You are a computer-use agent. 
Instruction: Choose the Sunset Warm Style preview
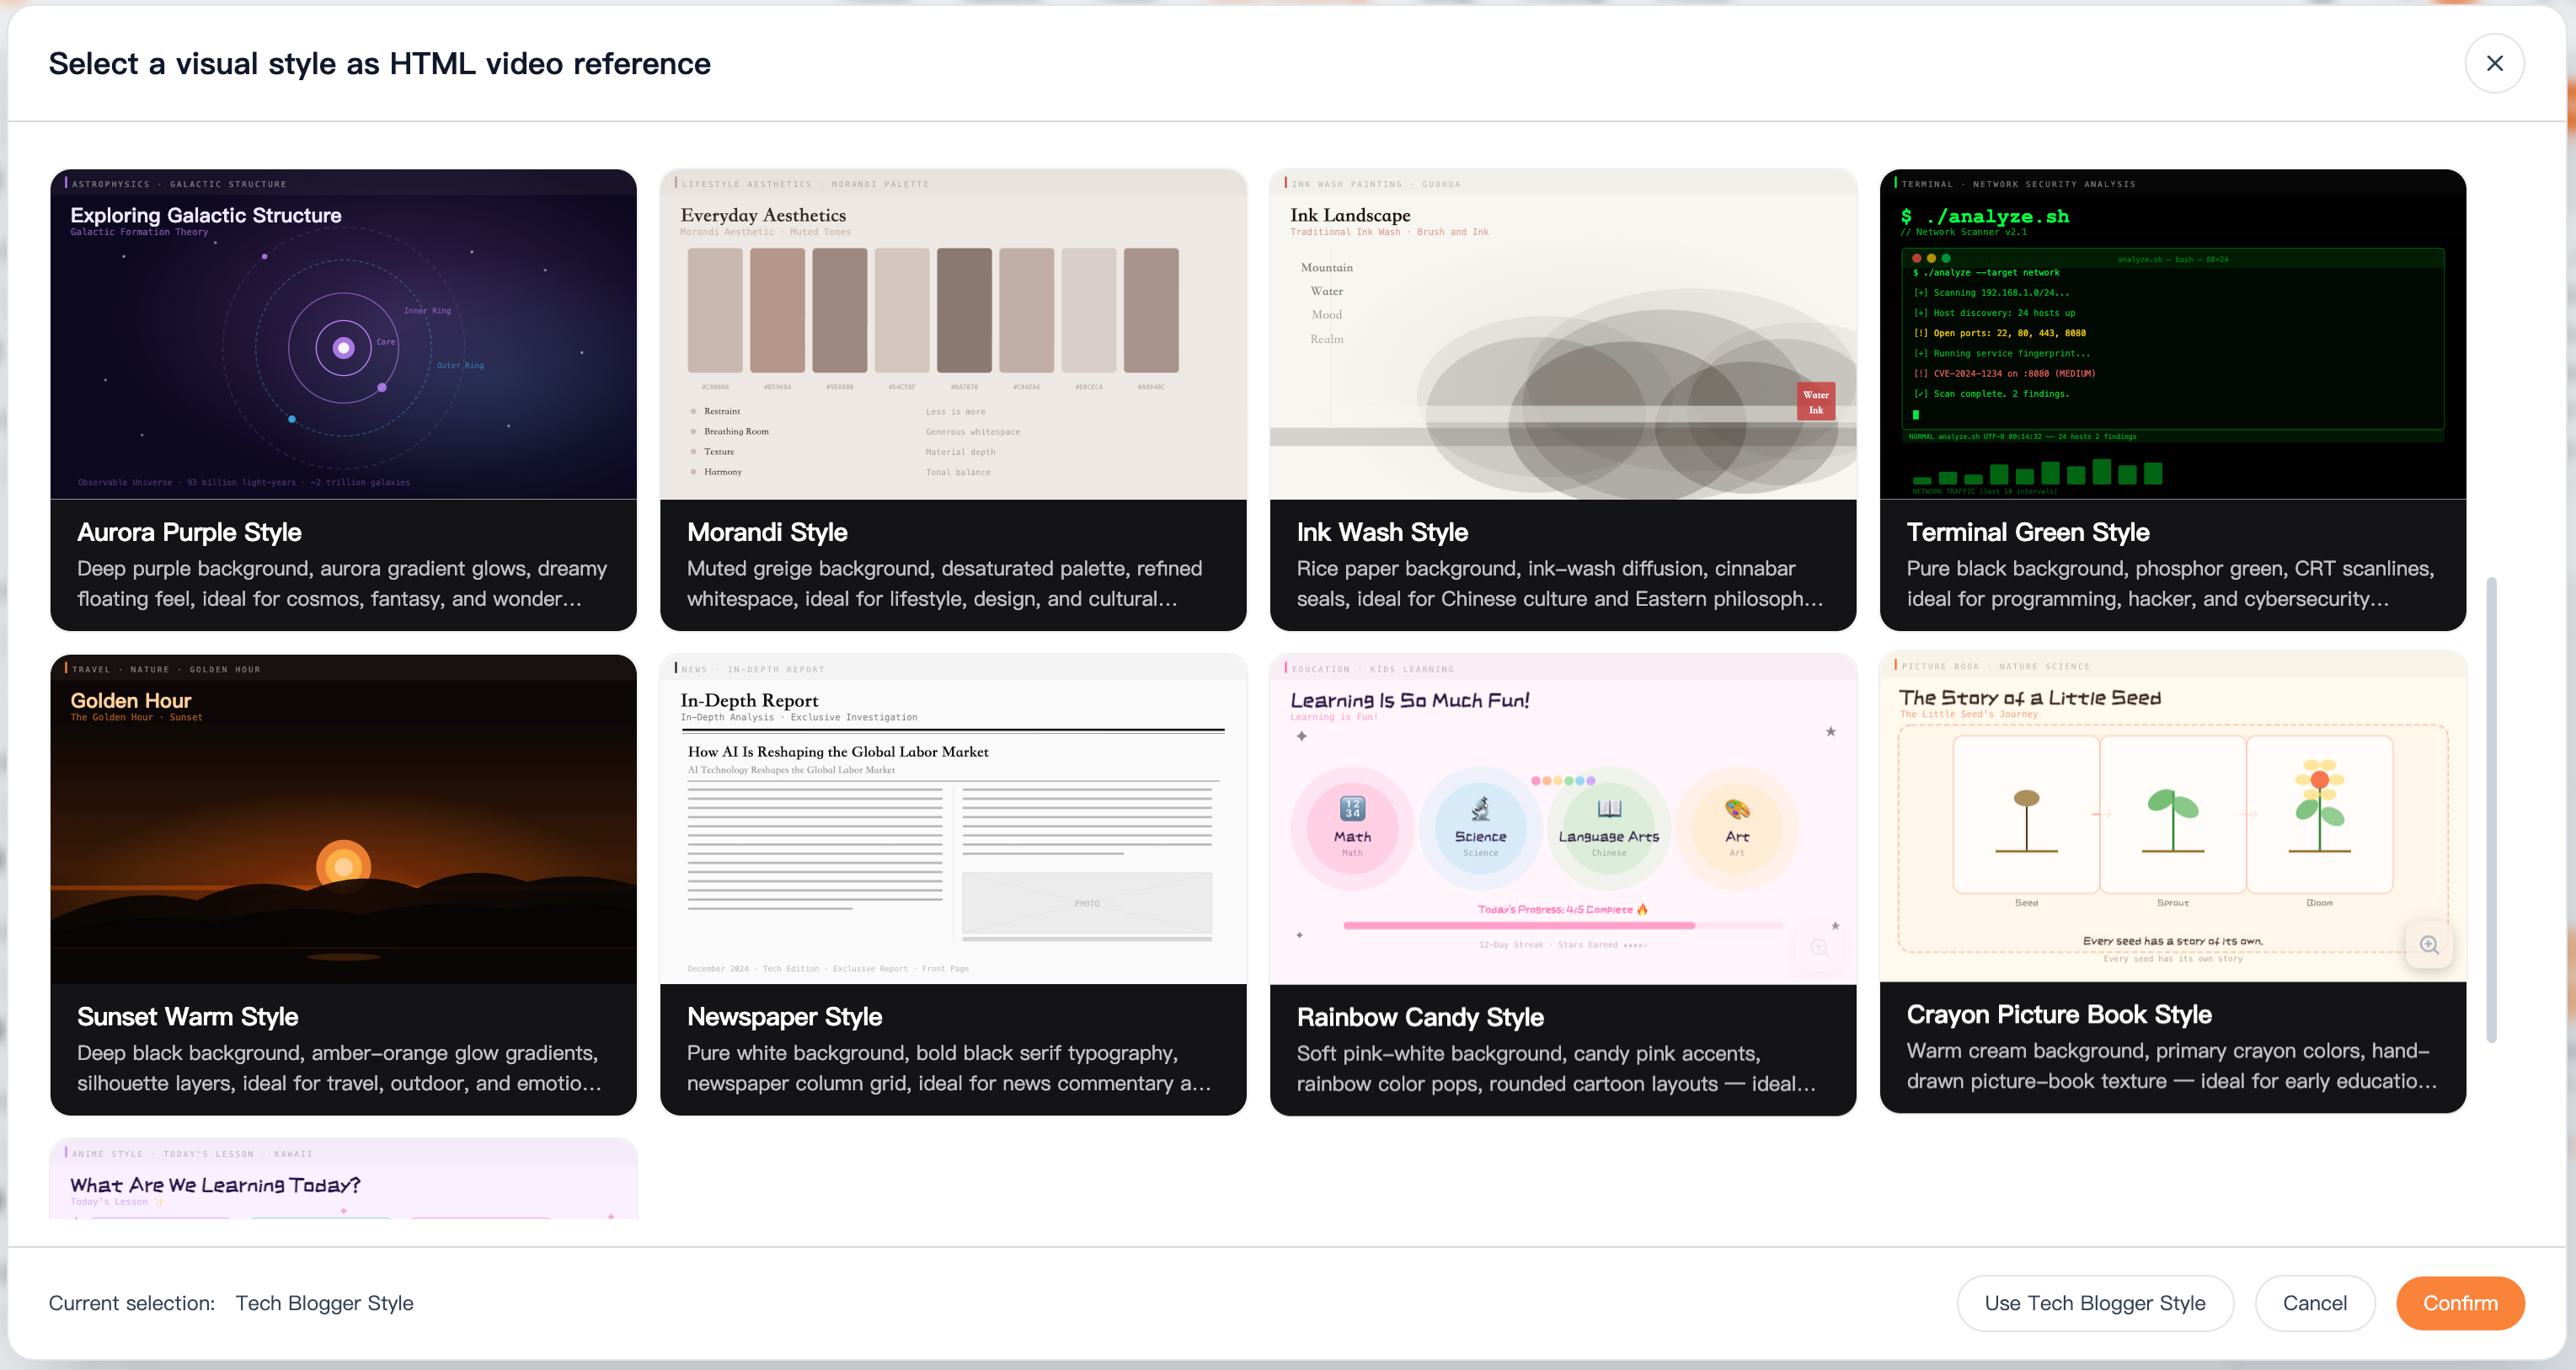343,819
